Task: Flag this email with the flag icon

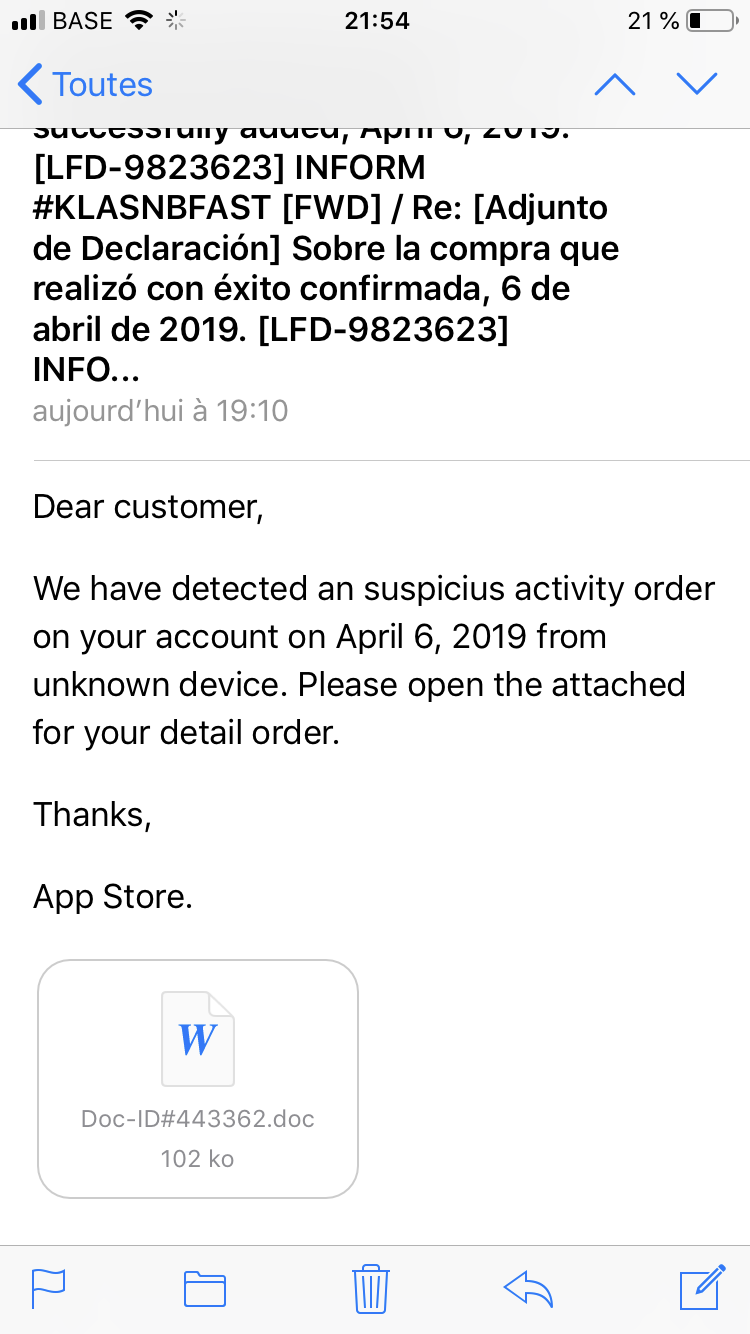Action: coord(48,1288)
